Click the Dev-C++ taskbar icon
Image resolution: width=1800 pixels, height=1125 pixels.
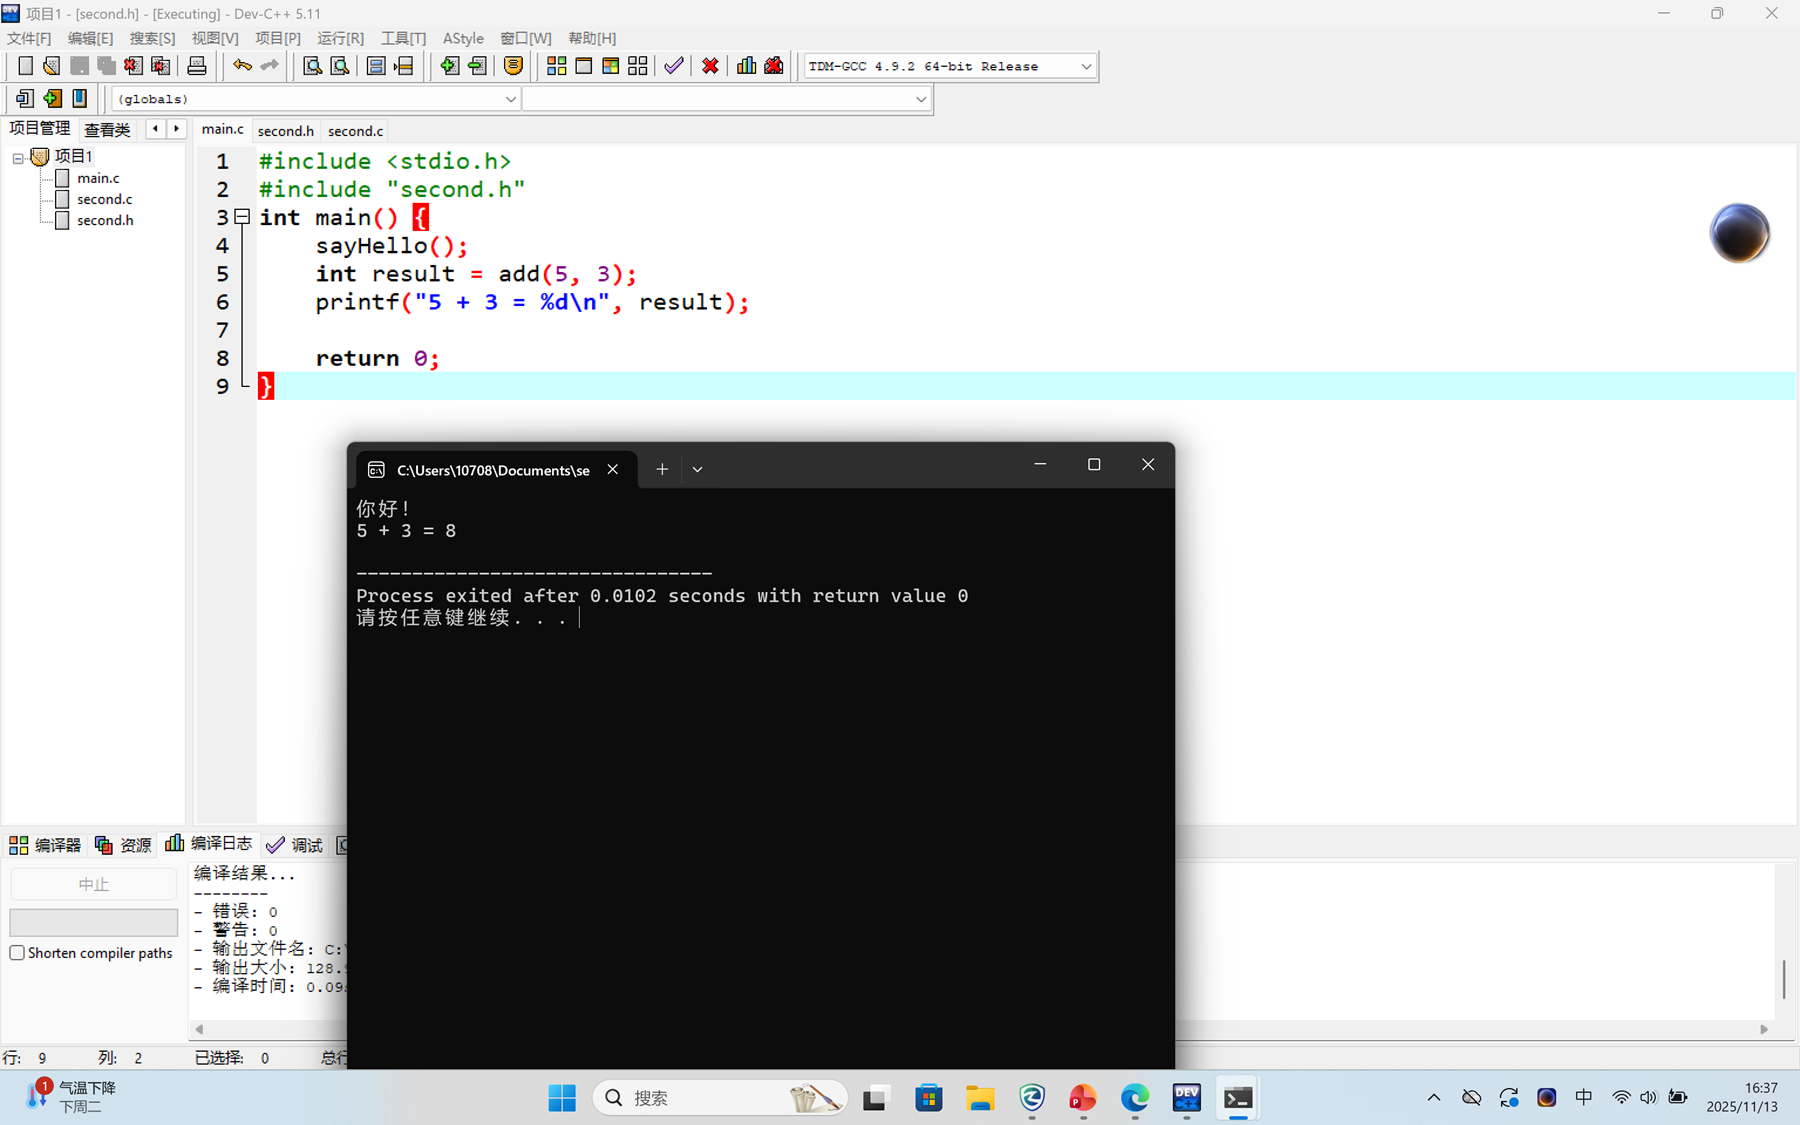(x=1186, y=1098)
